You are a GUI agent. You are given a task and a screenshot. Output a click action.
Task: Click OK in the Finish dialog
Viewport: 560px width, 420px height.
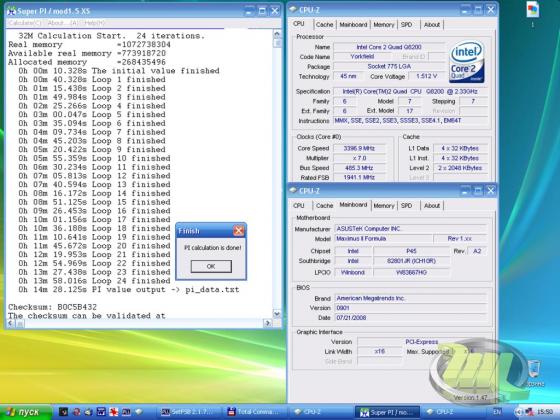click(x=211, y=266)
